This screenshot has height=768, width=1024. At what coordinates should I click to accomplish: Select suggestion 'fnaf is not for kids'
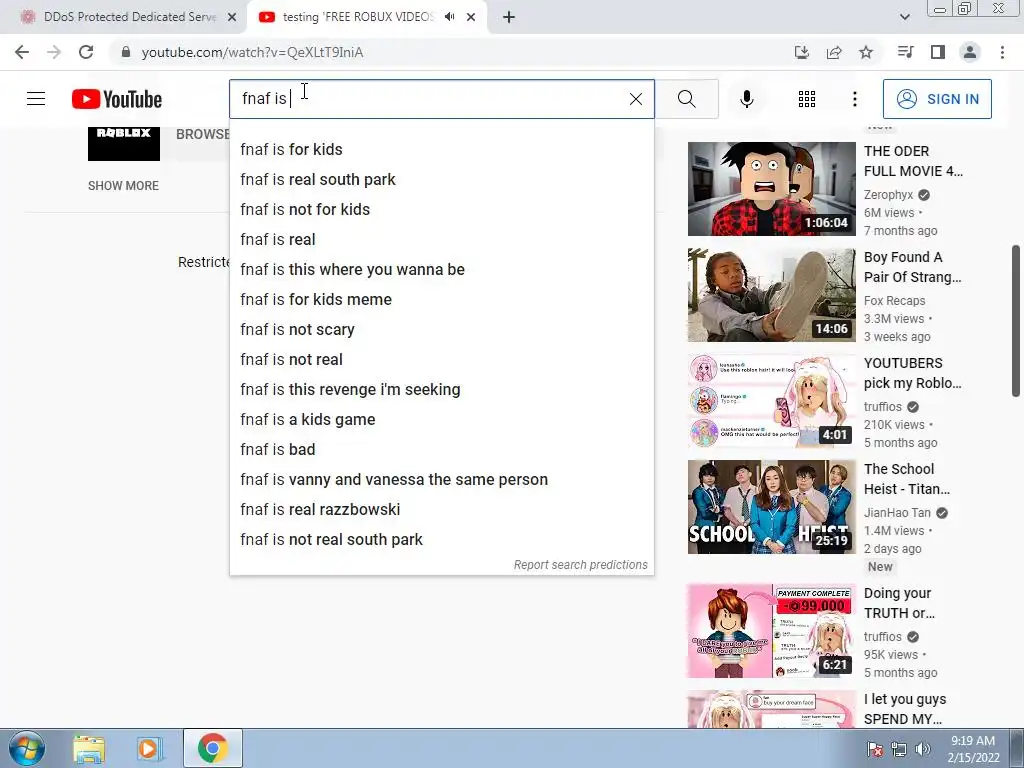click(x=441, y=210)
